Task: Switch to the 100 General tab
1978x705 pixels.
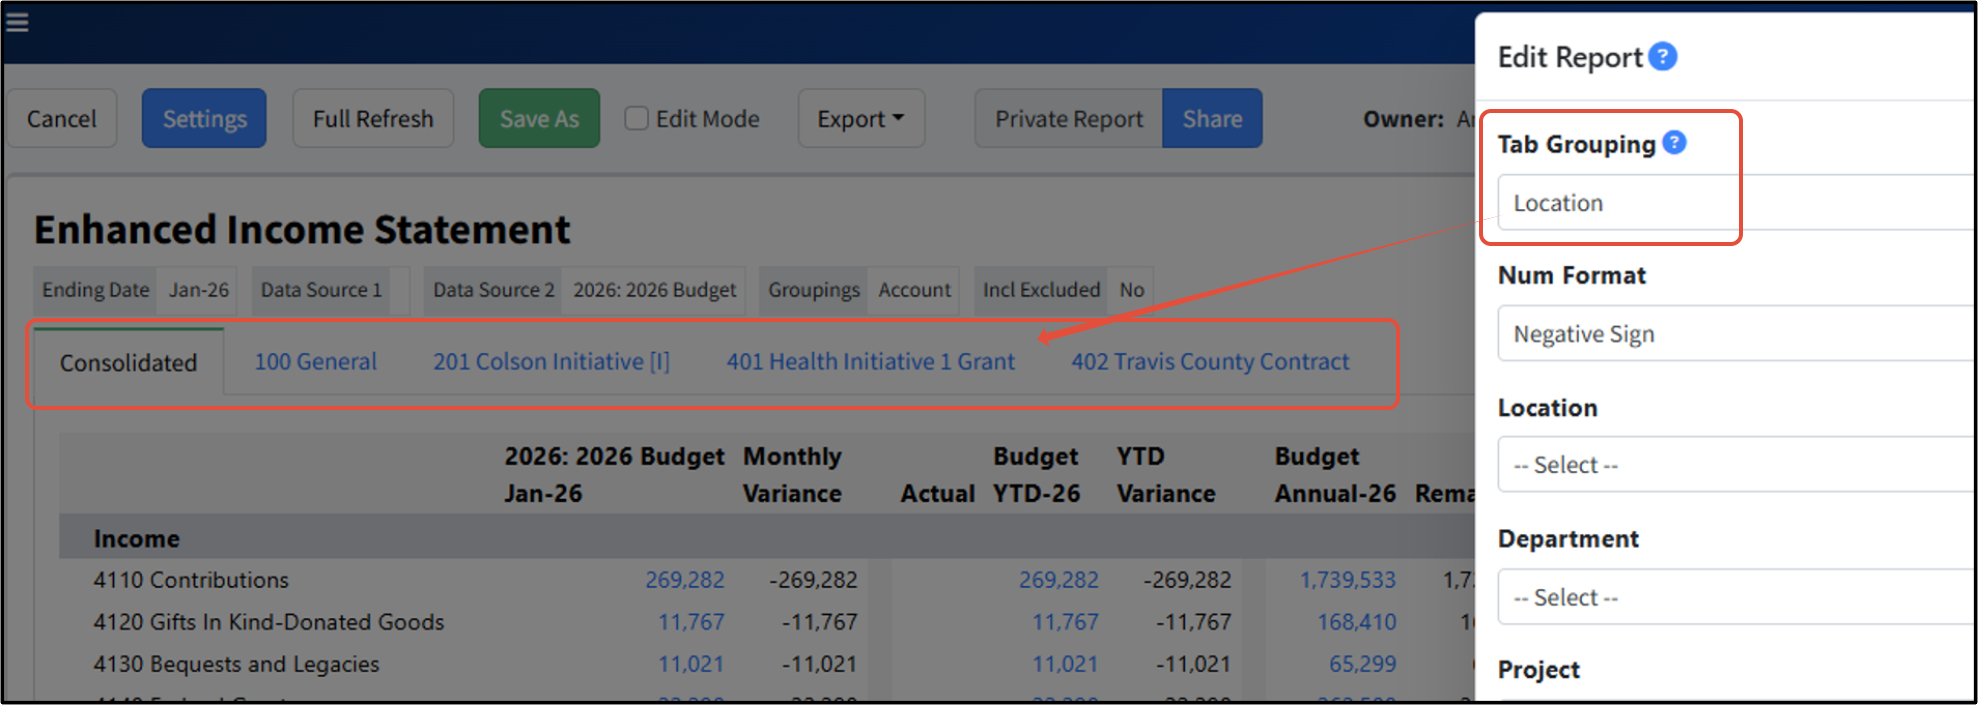Action: [316, 362]
